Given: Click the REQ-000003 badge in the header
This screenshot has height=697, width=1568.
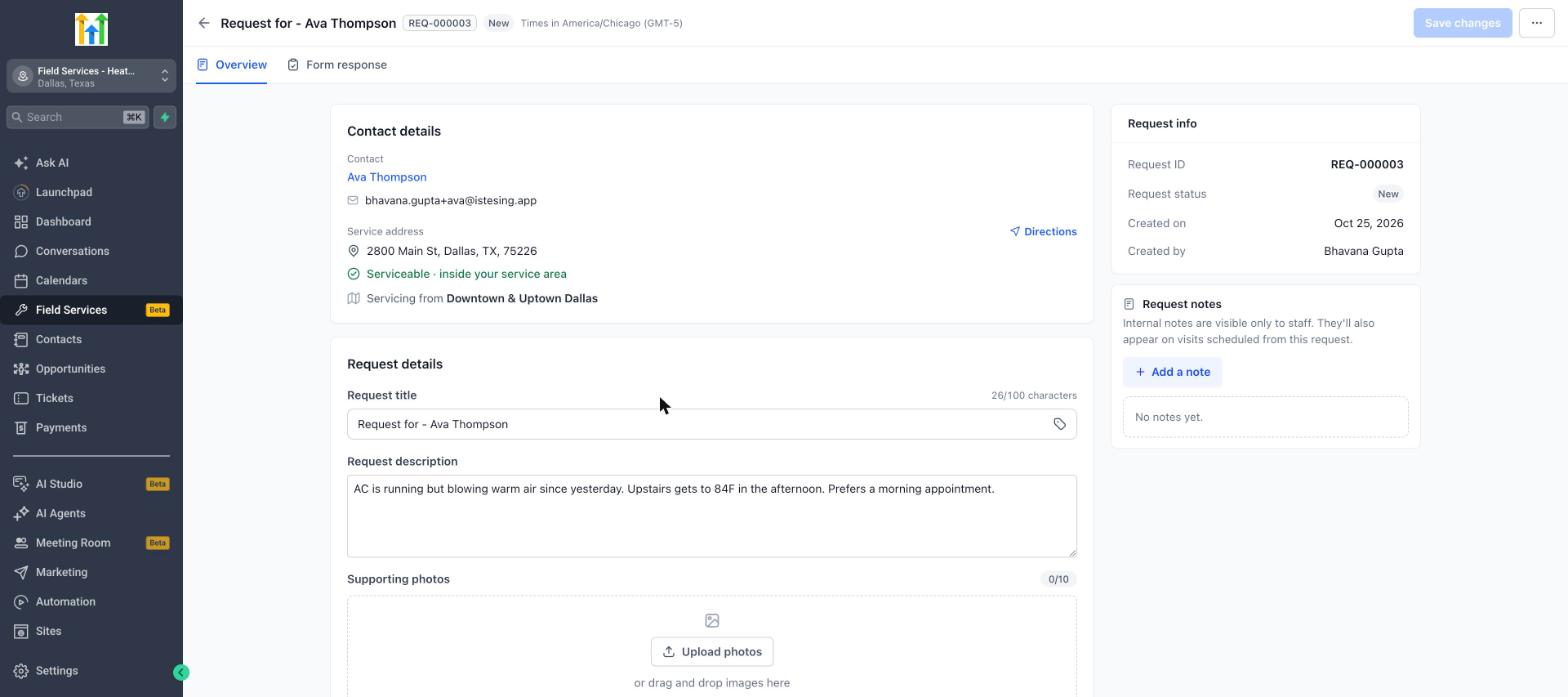Looking at the screenshot, I should [x=440, y=23].
